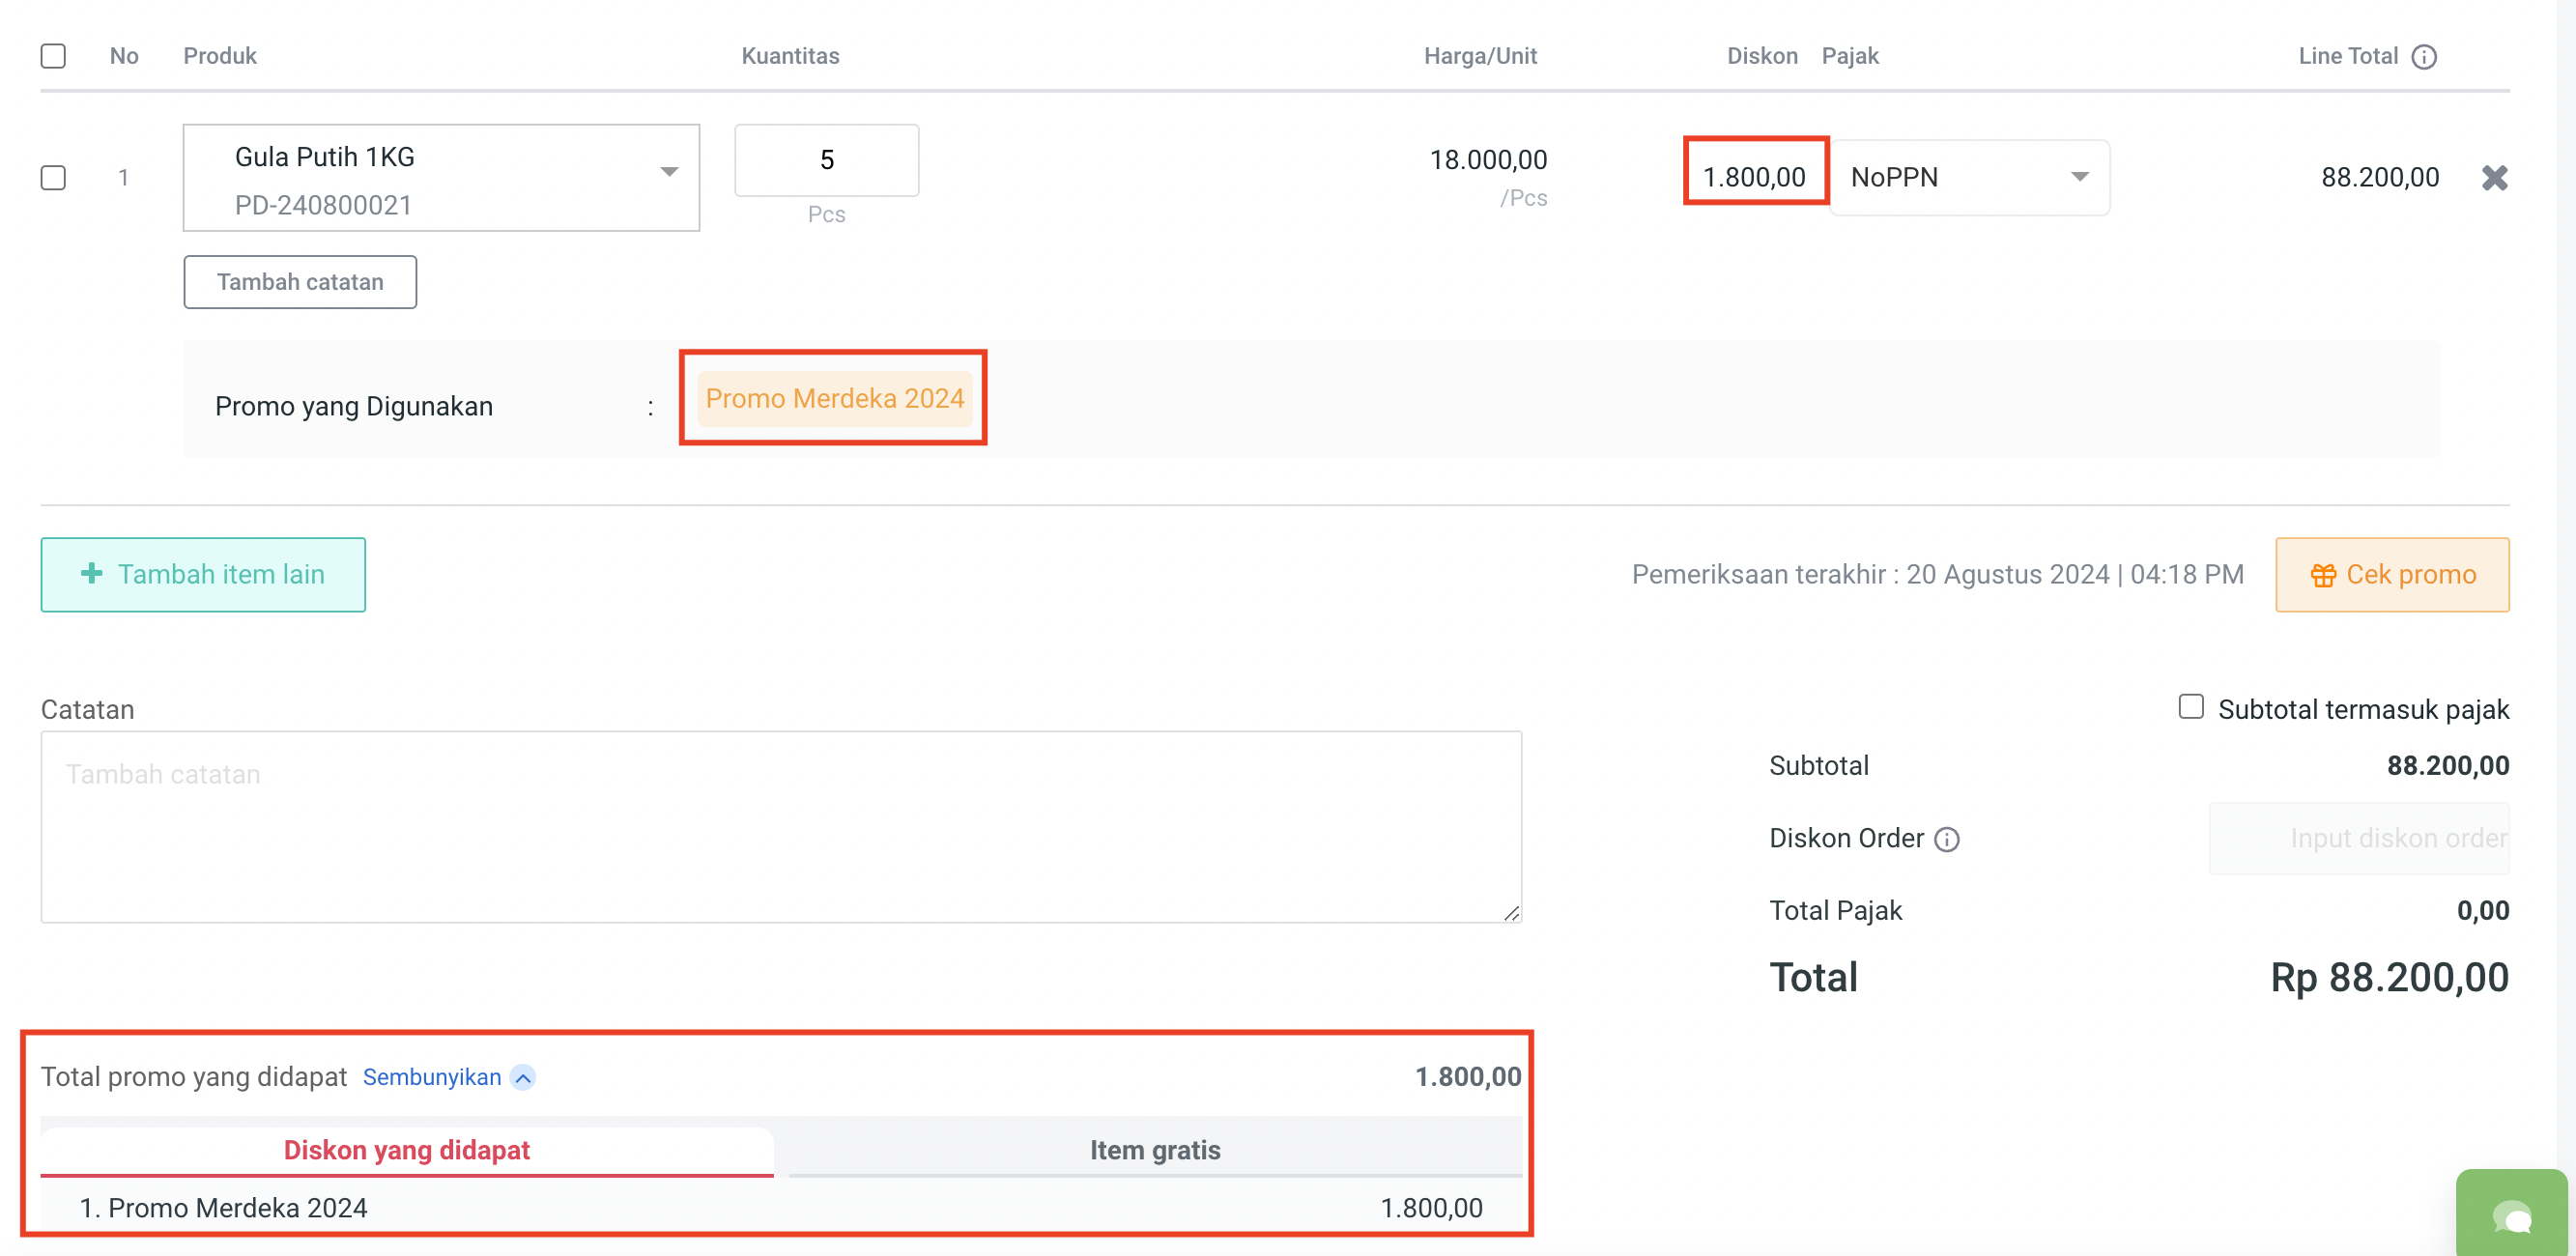Click the Diskon Order info icon

point(1947,839)
